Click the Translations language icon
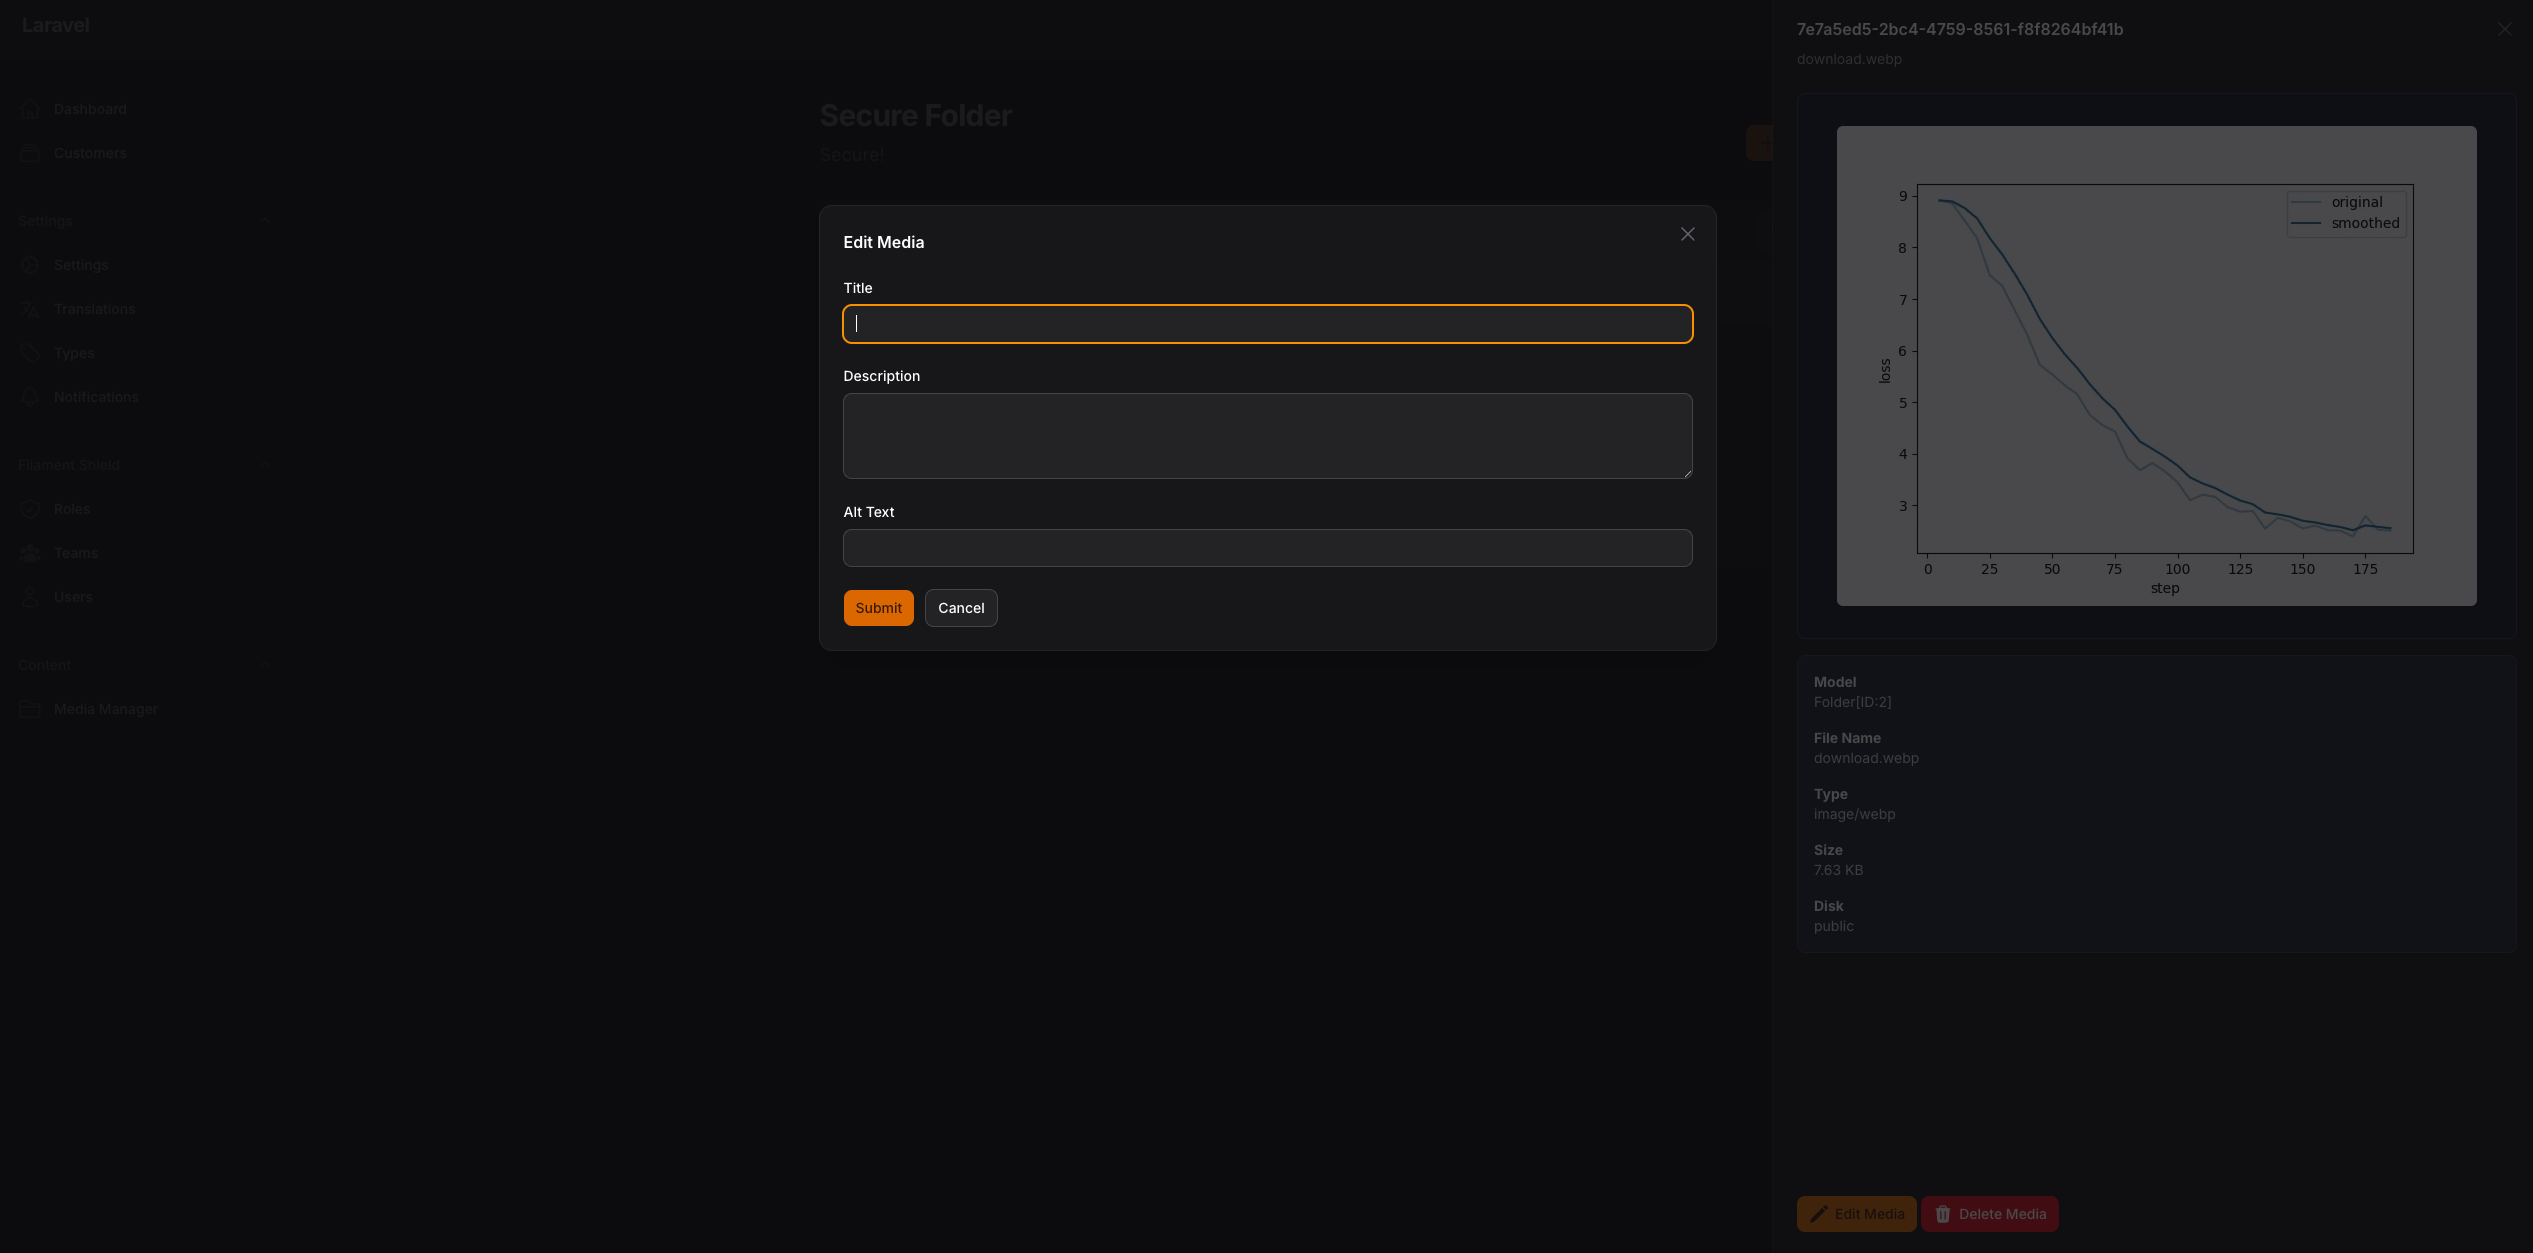 pyautogui.click(x=30, y=309)
